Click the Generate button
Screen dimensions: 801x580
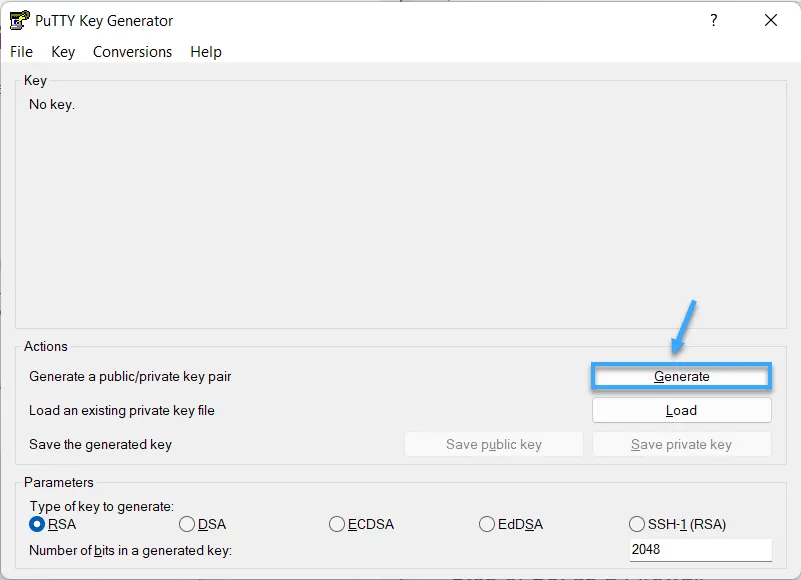pos(681,377)
